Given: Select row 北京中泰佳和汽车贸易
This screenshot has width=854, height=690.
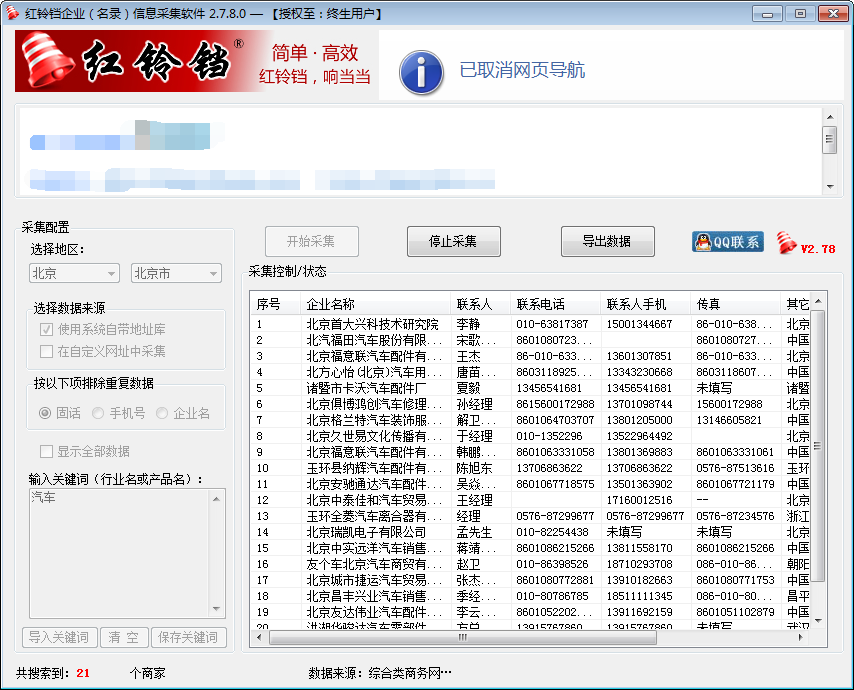Looking at the screenshot, I should pyautogui.click(x=530, y=500).
